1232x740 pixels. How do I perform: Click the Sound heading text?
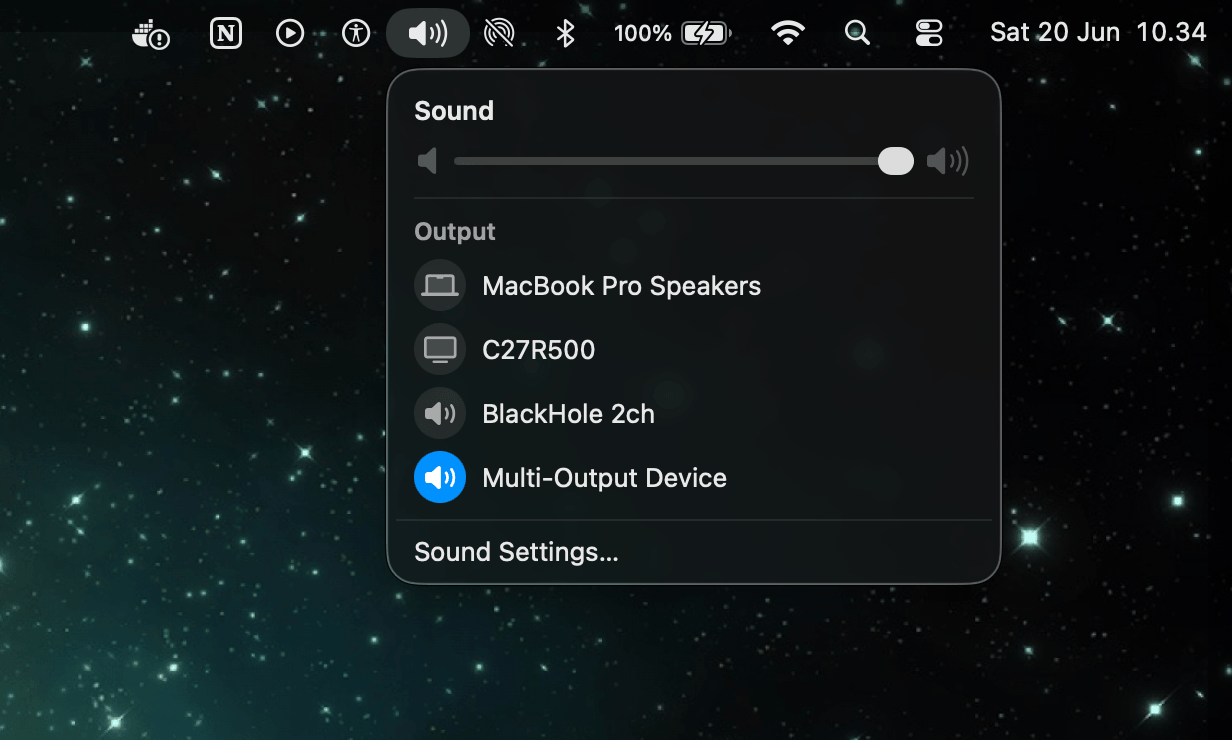click(x=454, y=111)
